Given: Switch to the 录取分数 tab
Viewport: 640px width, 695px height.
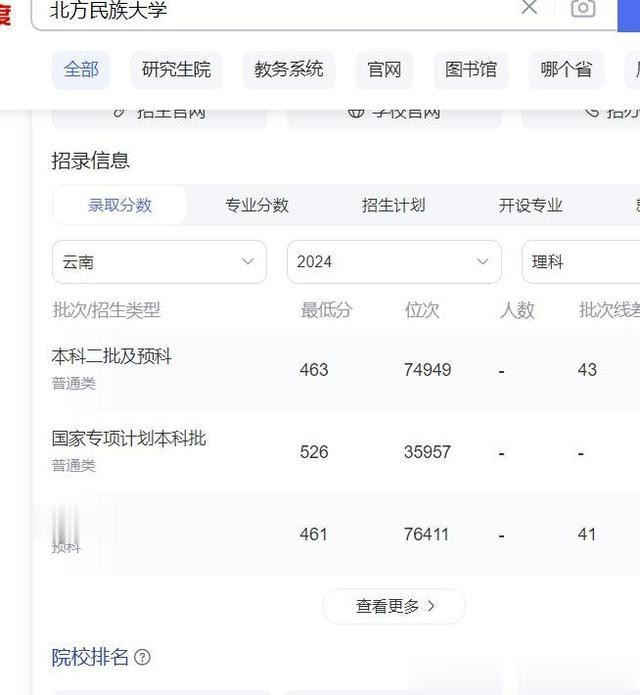Looking at the screenshot, I should (120, 205).
